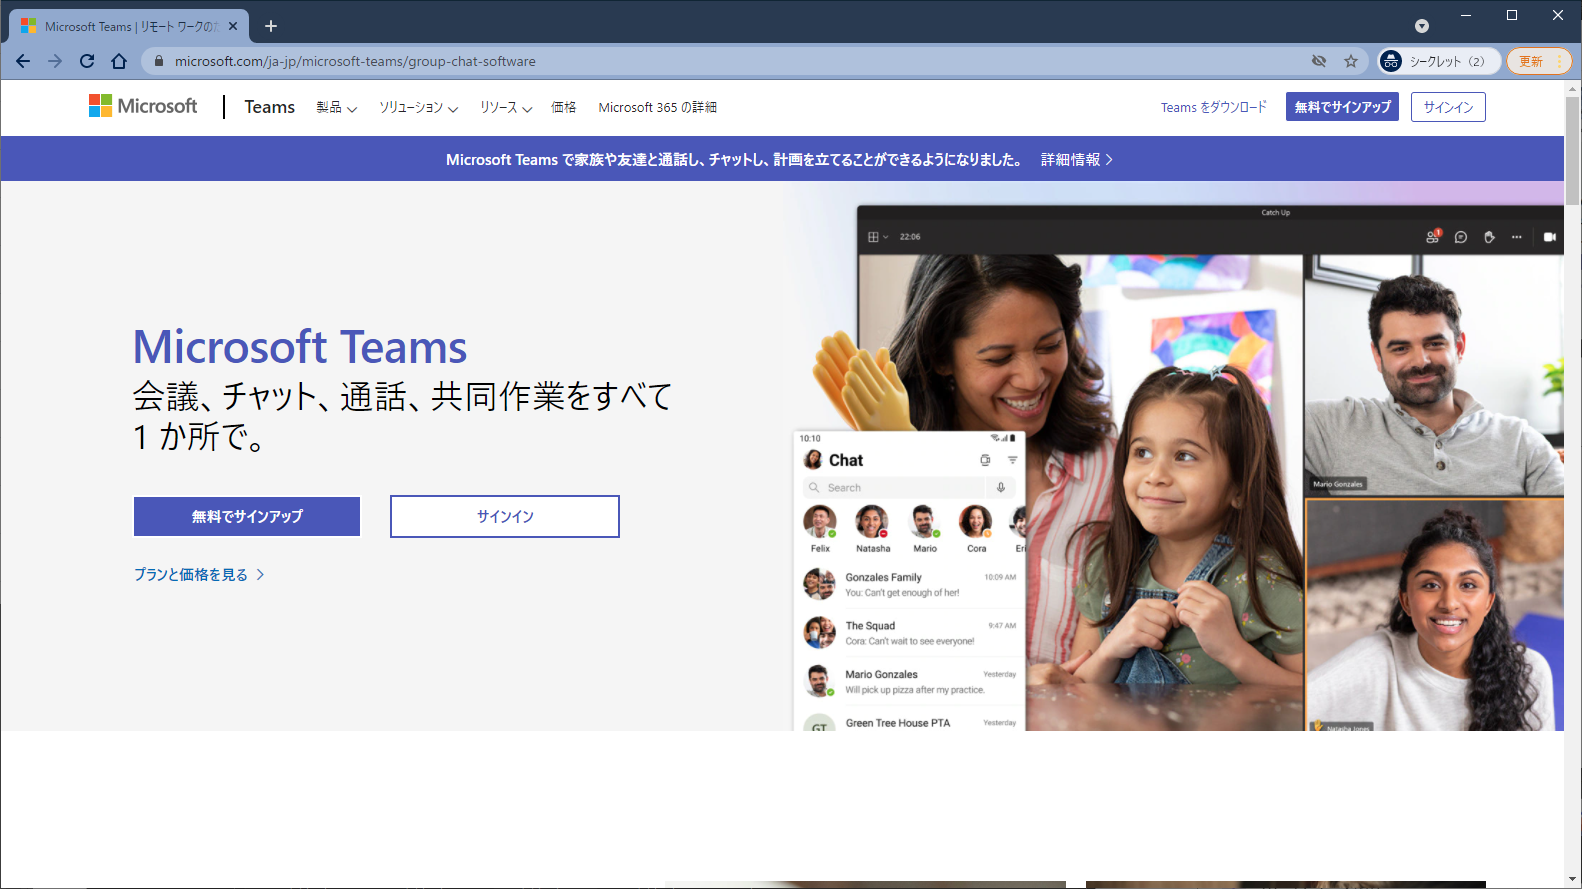Open the Teams home link in navbar
This screenshot has width=1582, height=889.
point(270,107)
